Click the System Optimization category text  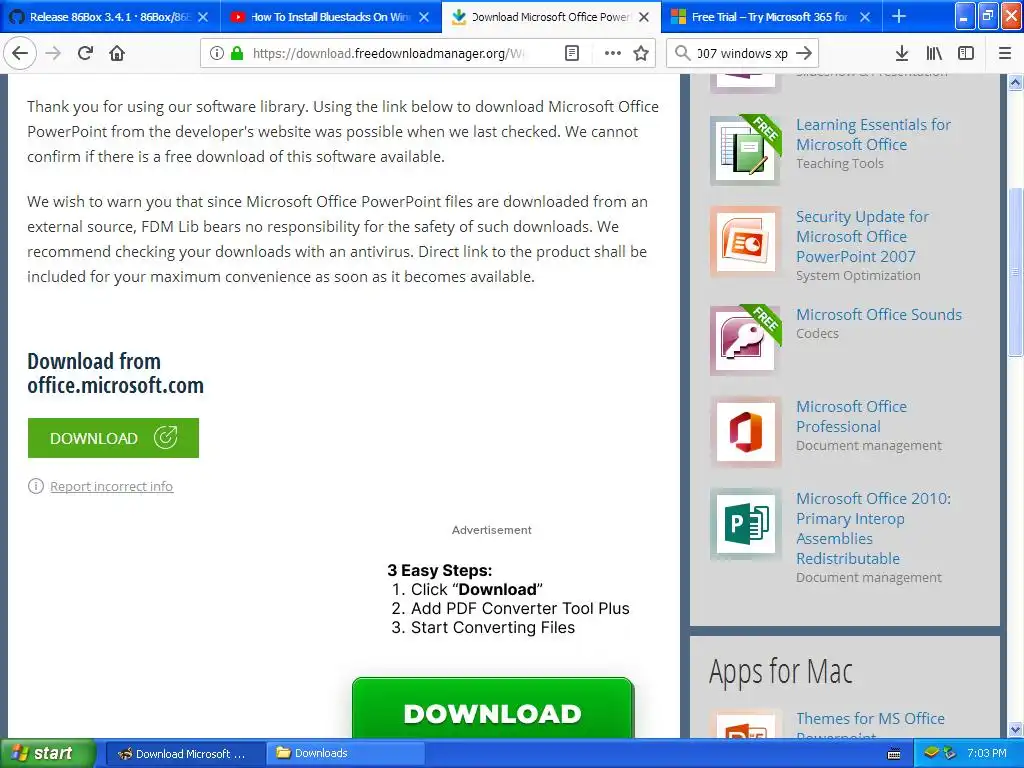[858, 275]
